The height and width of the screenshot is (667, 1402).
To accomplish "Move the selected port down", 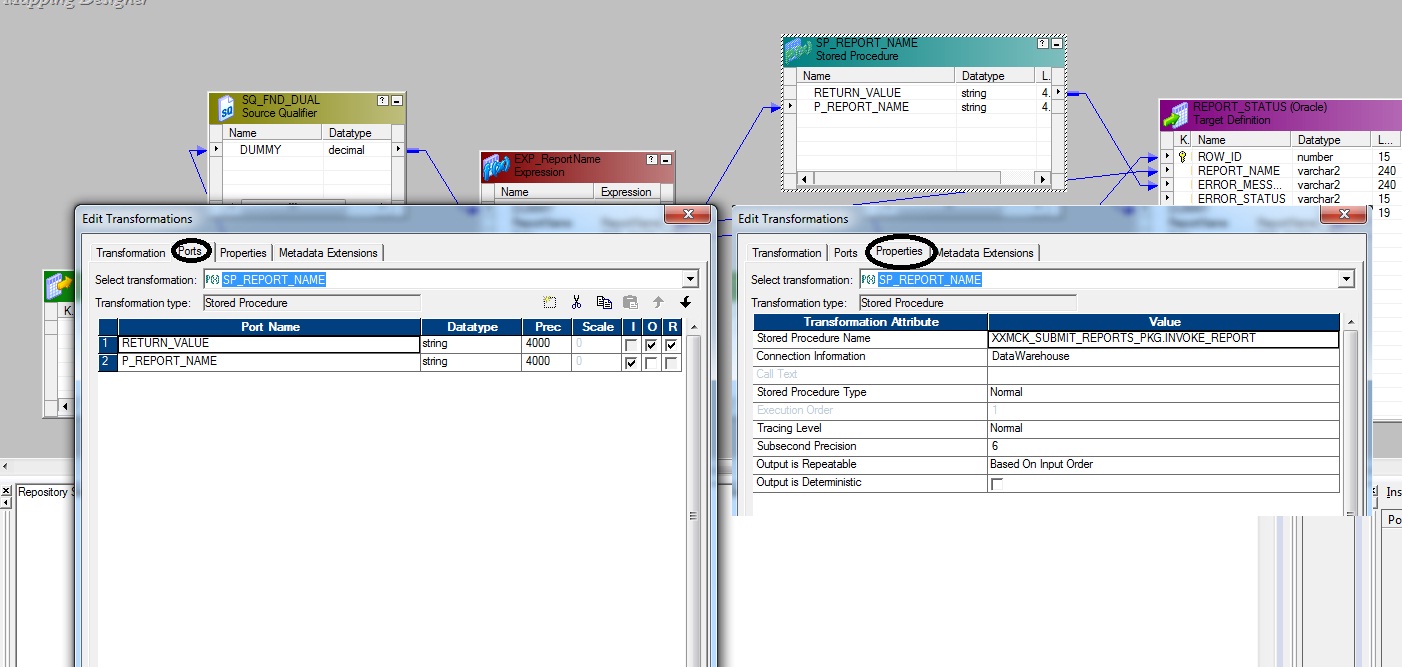I will click(685, 301).
